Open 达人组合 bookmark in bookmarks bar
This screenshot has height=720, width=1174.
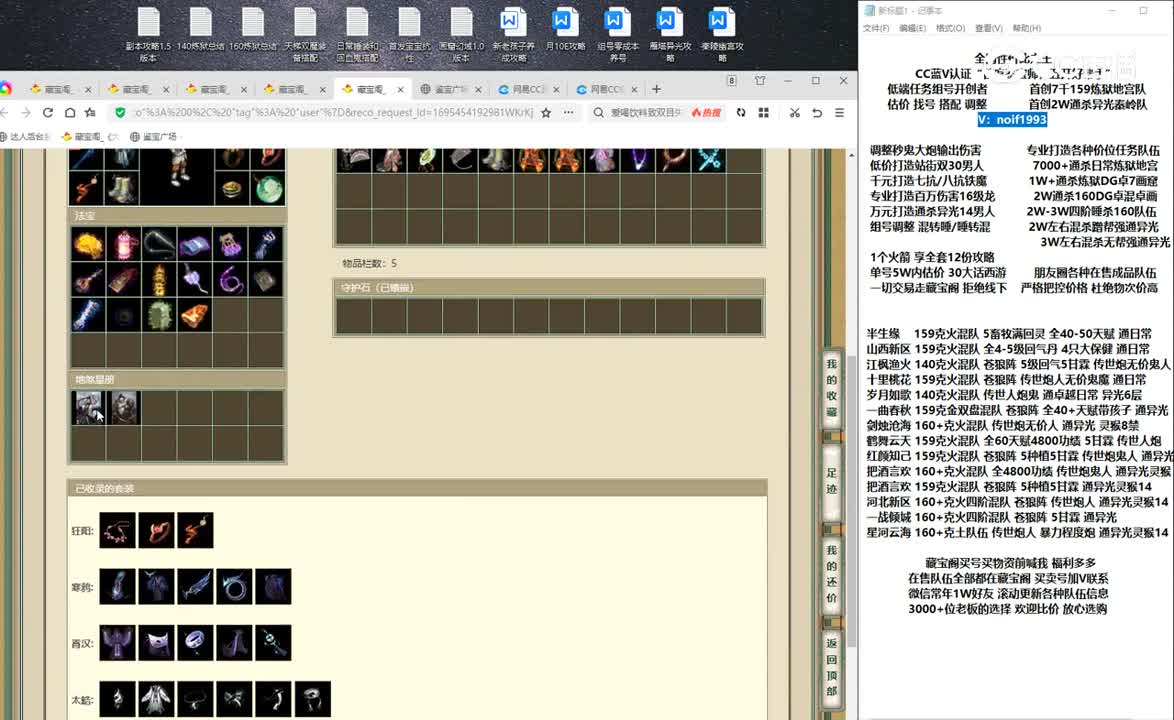25,136
